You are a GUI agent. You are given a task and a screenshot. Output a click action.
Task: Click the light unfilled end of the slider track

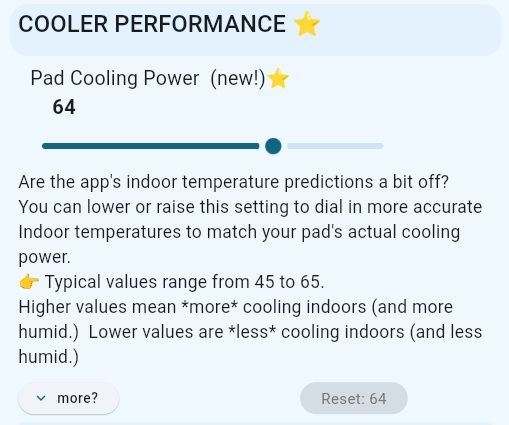pos(335,146)
